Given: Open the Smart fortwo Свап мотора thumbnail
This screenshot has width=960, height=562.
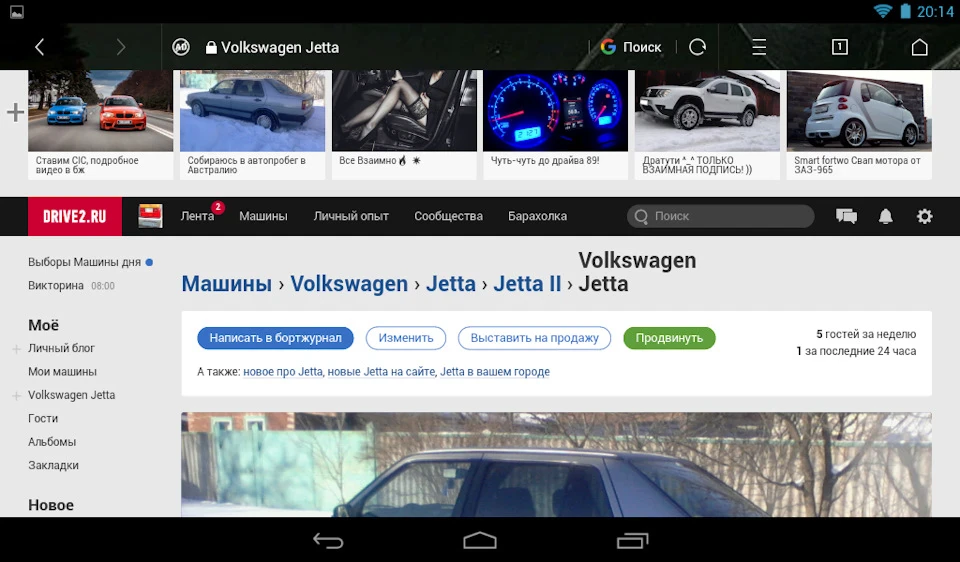Looking at the screenshot, I should (859, 124).
